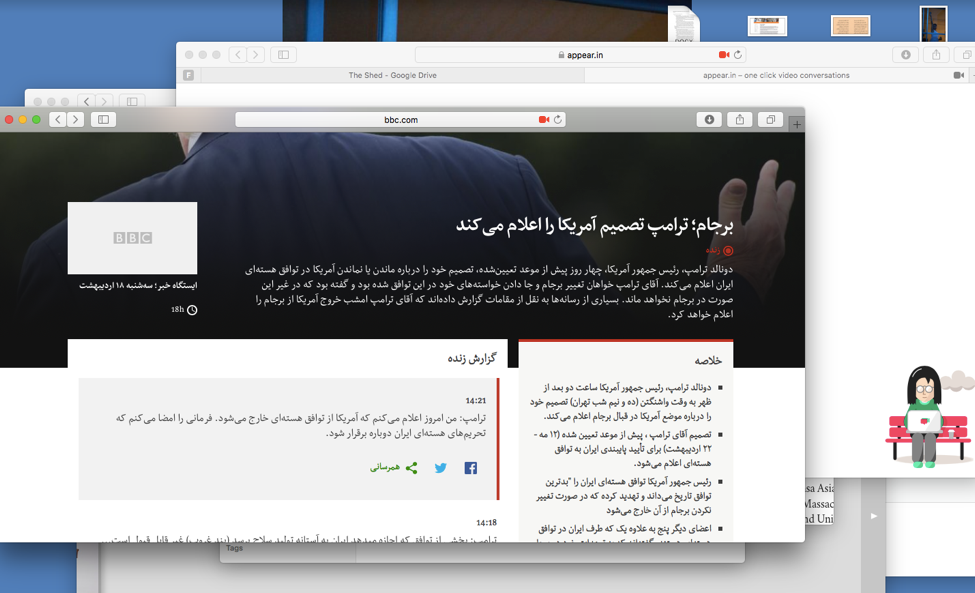Open the share menu in the bbc.com window
This screenshot has width=975, height=593.
[x=739, y=119]
